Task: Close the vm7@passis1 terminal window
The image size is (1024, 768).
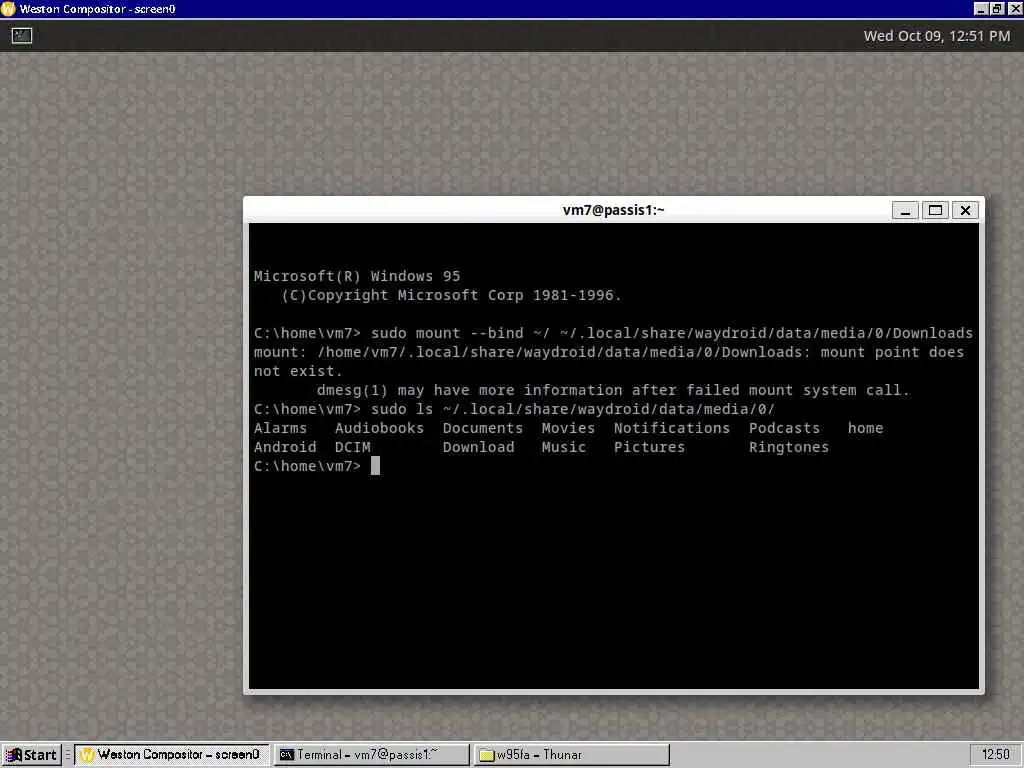Action: [x=965, y=210]
